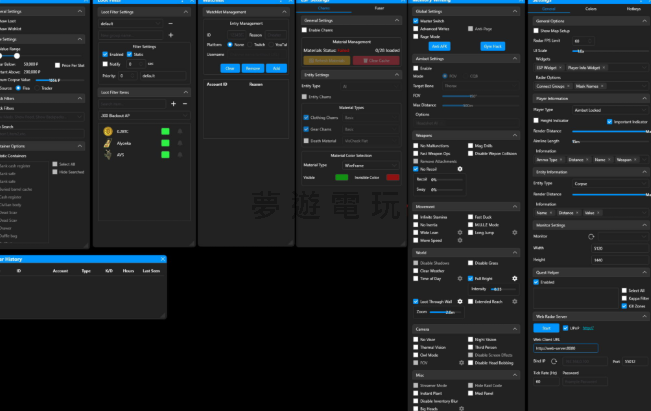Click the minus icon in Loot Filter Items
Viewport: 651px width, 411px height.
tap(184, 103)
